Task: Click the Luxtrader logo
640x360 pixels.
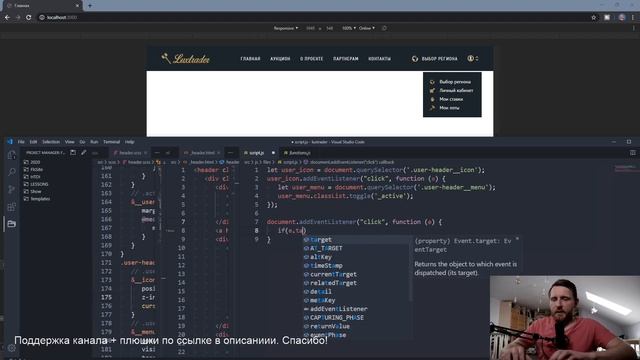Action: 185,59
